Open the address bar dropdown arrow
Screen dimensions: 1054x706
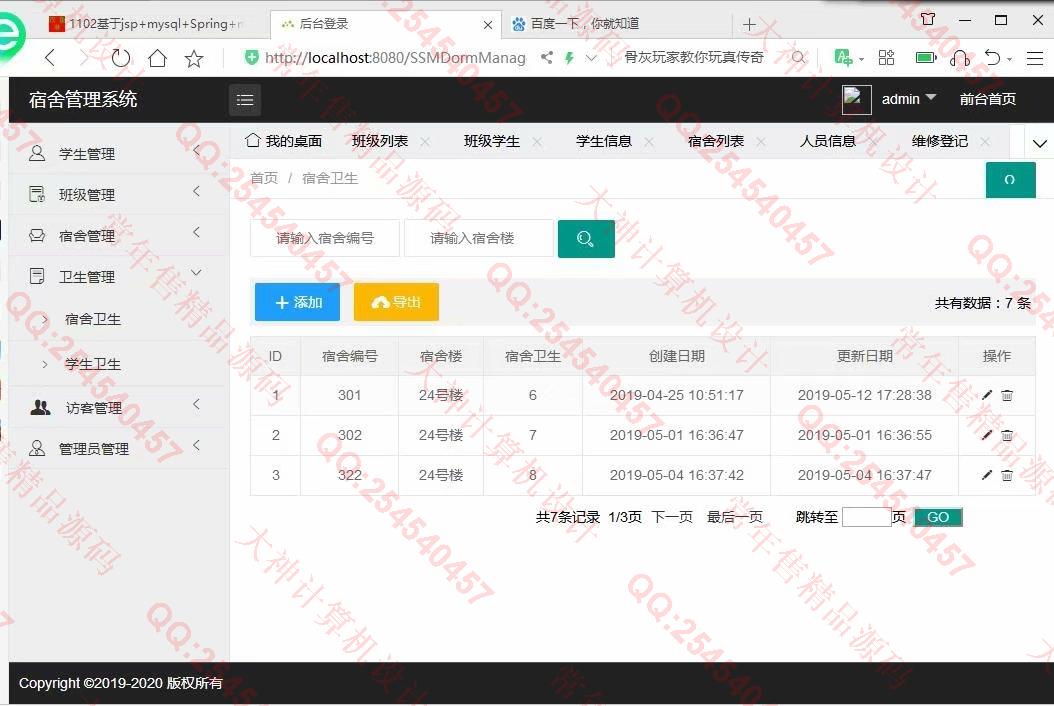pos(591,58)
